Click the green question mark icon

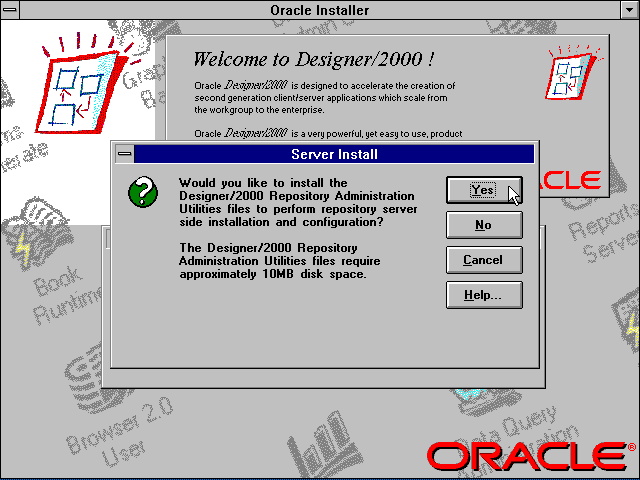[x=142, y=192]
